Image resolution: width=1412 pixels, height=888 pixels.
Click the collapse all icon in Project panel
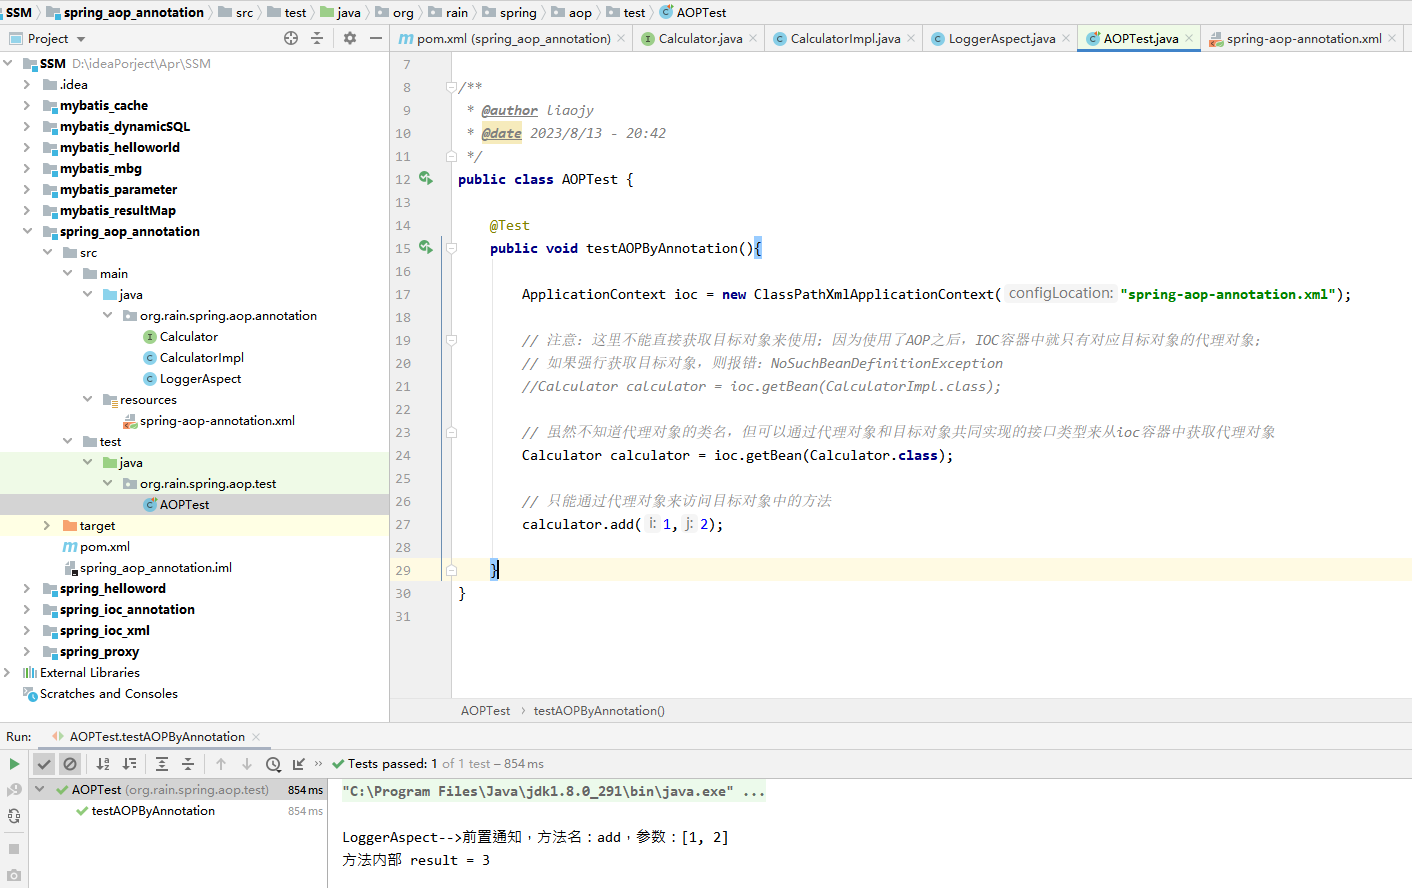317,38
